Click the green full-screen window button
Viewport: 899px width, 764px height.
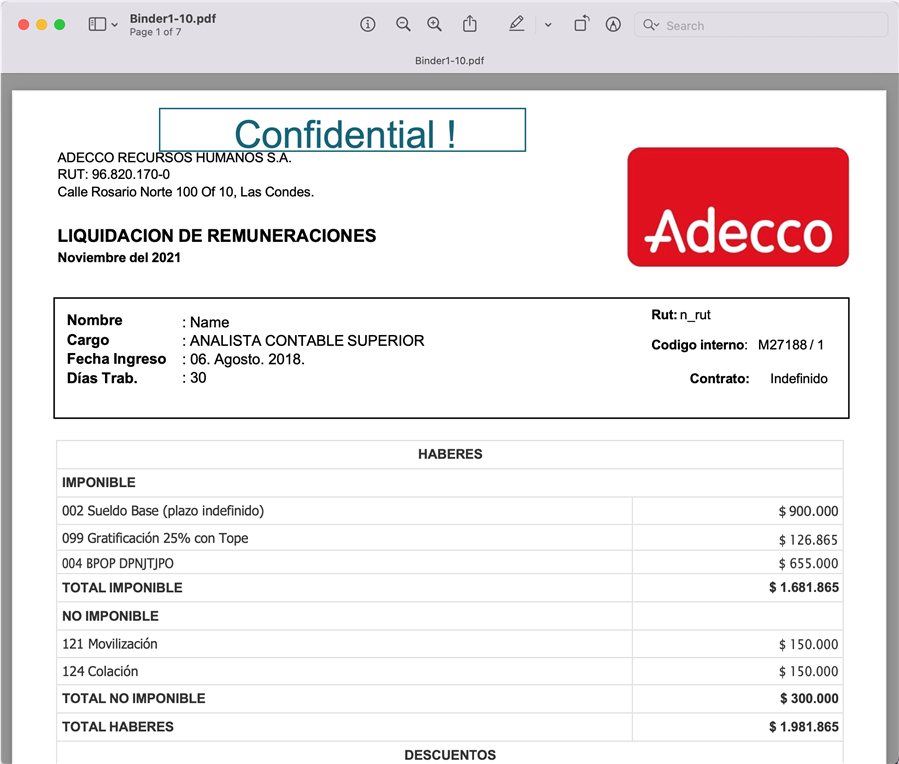(x=60, y=25)
